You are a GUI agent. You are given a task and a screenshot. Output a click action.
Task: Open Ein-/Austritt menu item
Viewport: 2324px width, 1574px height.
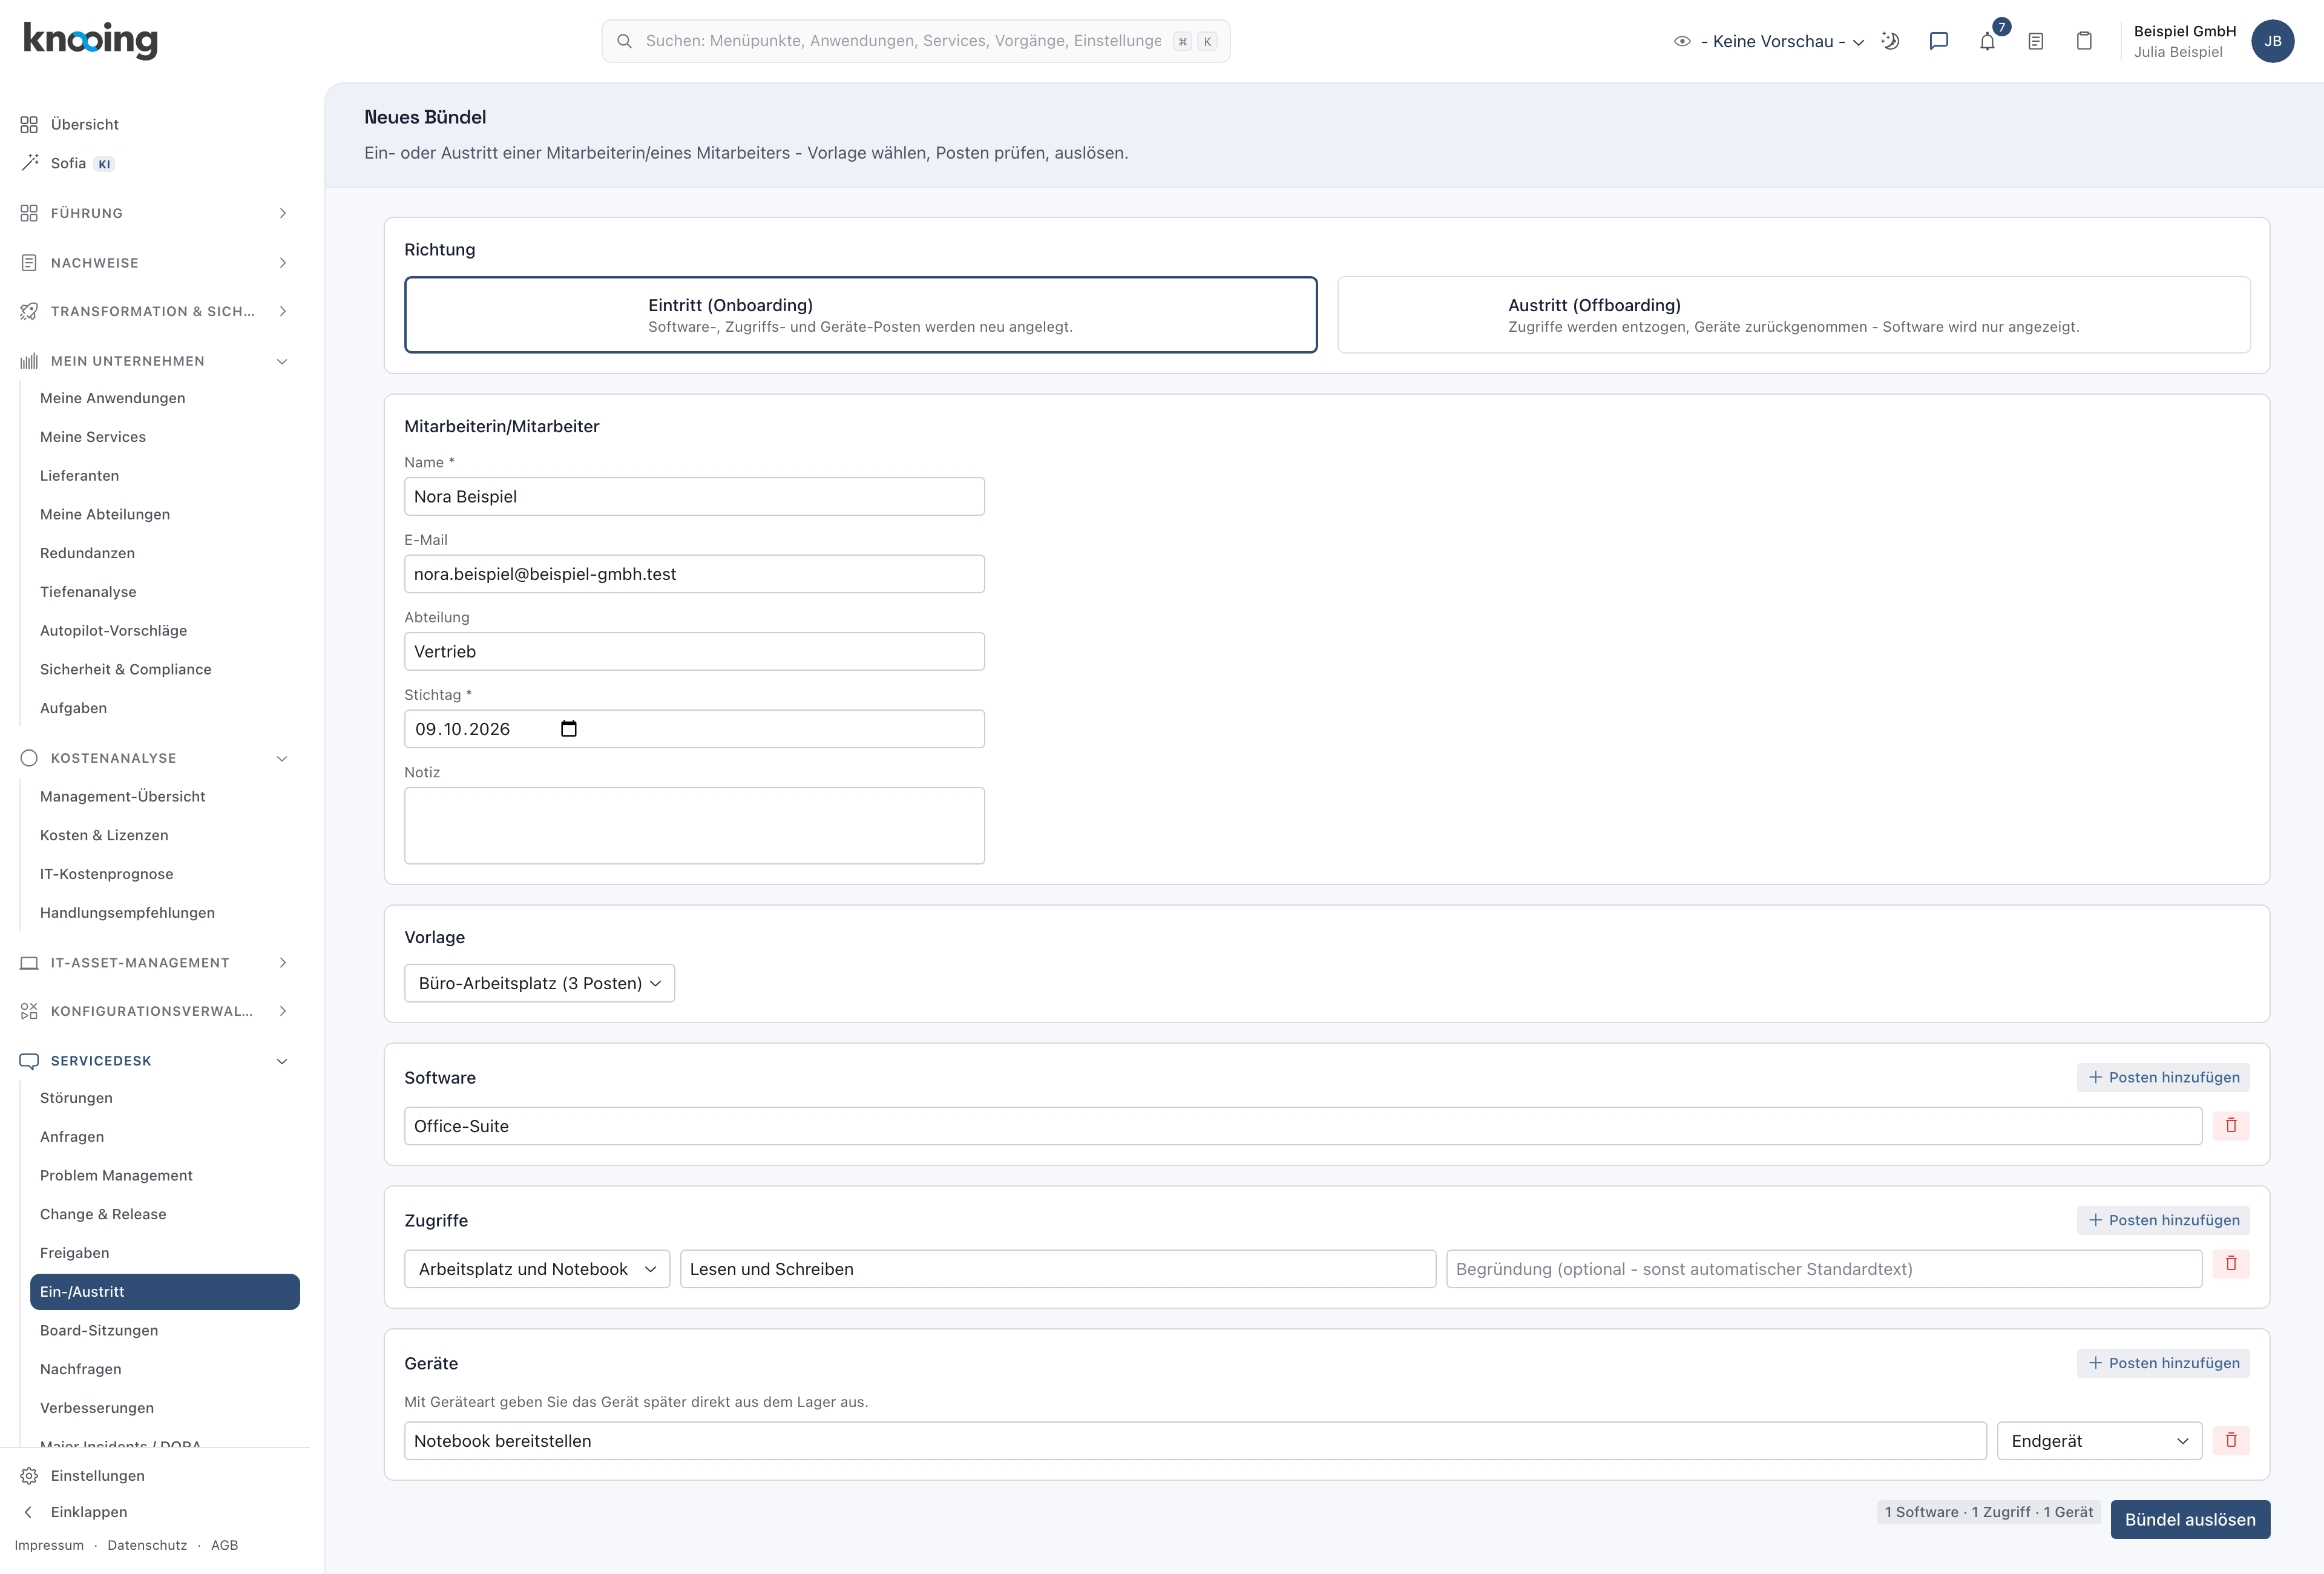coord(165,1291)
